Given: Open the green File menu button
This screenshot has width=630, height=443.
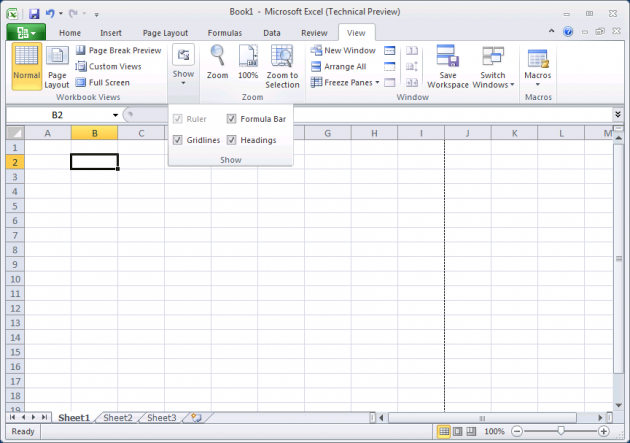Looking at the screenshot, I should pos(26,32).
